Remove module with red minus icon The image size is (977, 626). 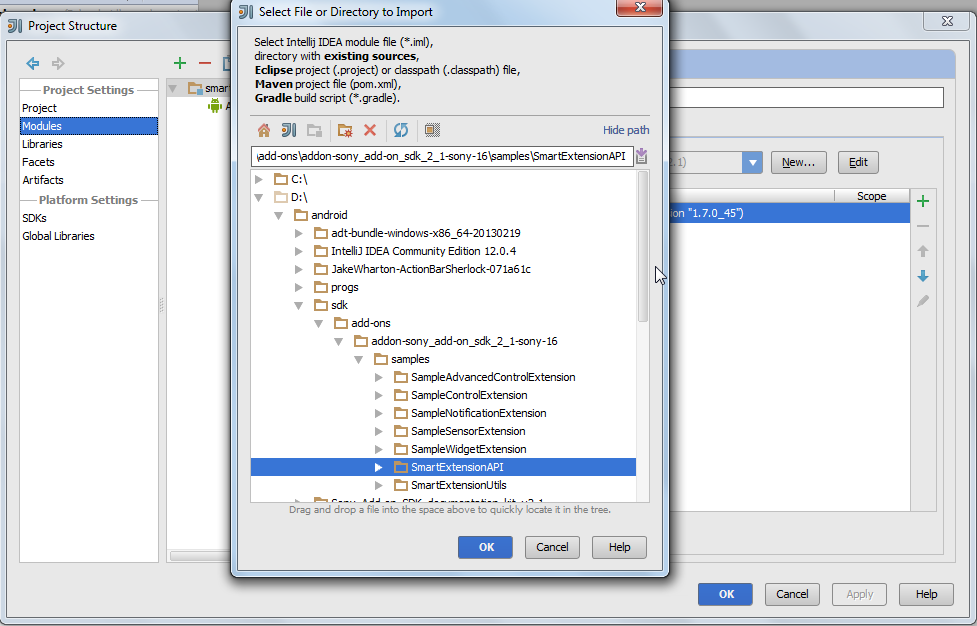204,63
